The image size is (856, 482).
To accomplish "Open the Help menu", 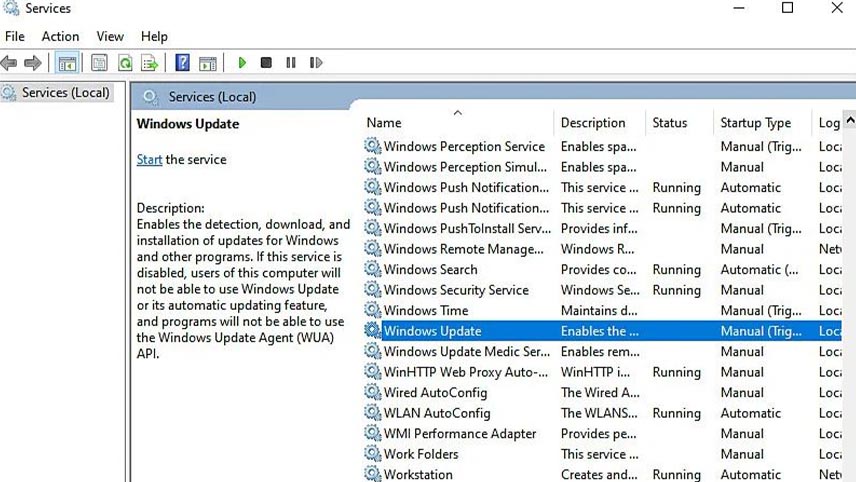I will coord(154,37).
